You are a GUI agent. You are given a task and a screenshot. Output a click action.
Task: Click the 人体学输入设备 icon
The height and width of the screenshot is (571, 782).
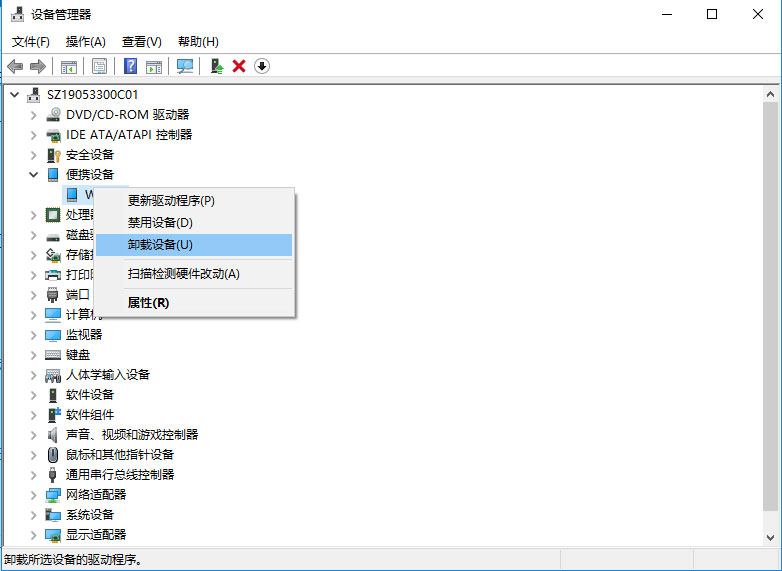point(53,375)
